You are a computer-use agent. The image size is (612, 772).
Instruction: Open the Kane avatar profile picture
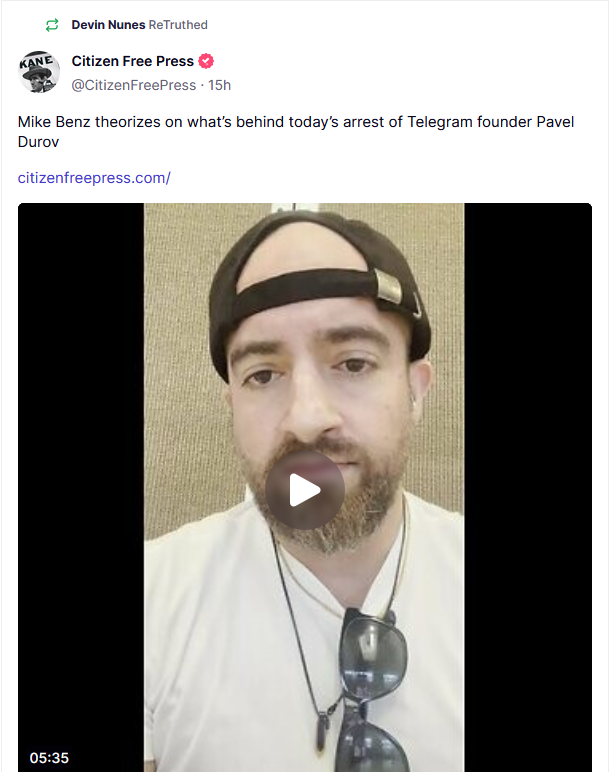click(39, 72)
